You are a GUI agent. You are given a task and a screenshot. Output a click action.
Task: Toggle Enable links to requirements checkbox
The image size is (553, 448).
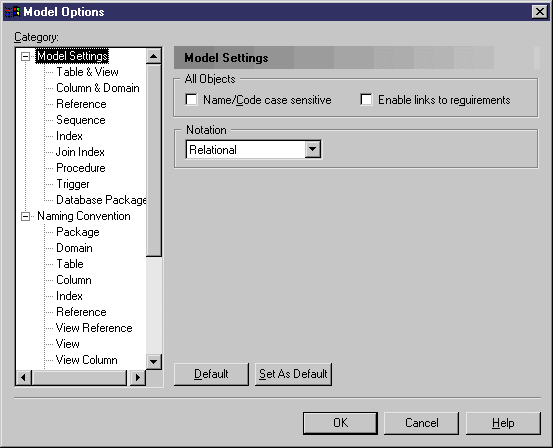tap(366, 100)
